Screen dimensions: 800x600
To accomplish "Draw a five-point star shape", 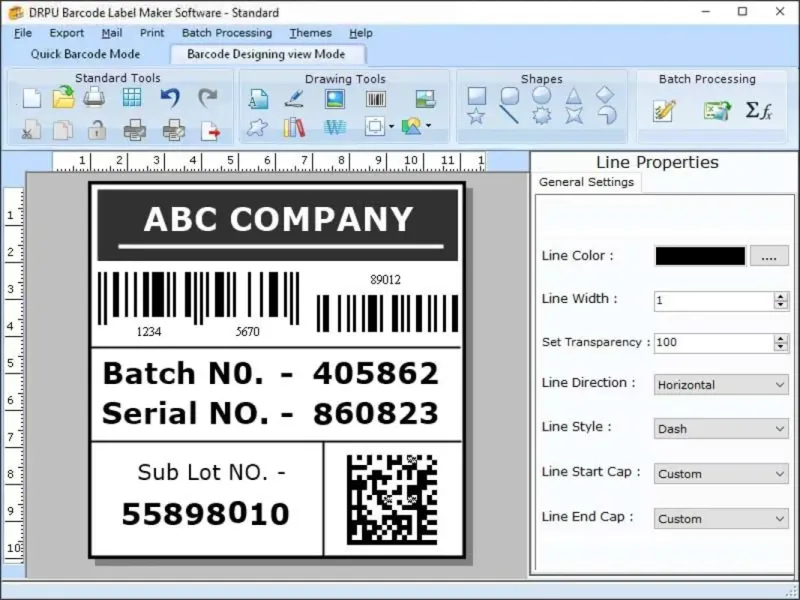I will [476, 116].
